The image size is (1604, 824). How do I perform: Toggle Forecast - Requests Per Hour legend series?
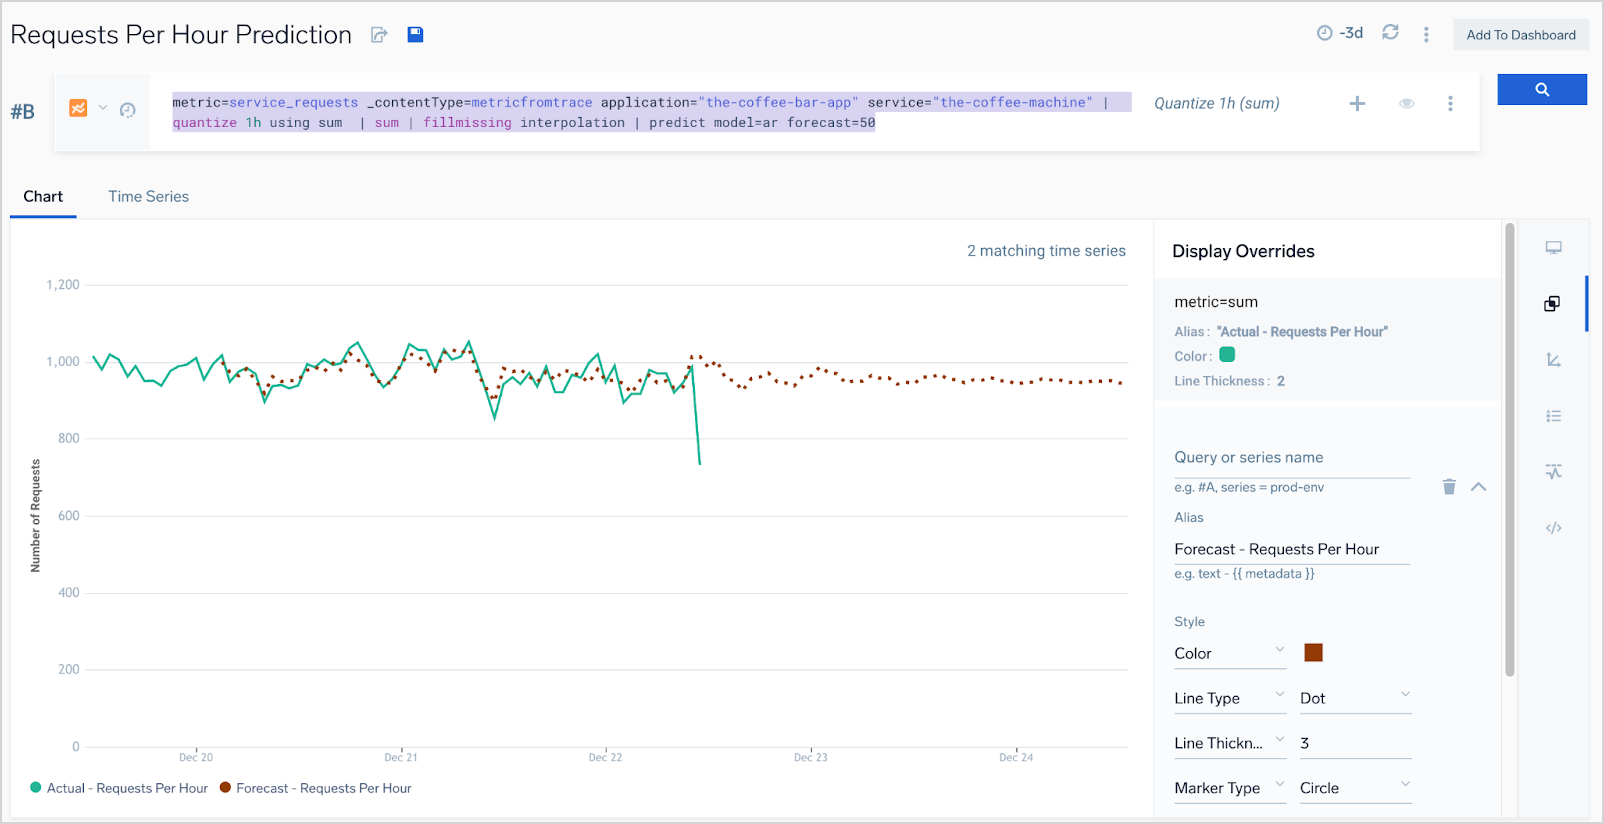tap(315, 788)
